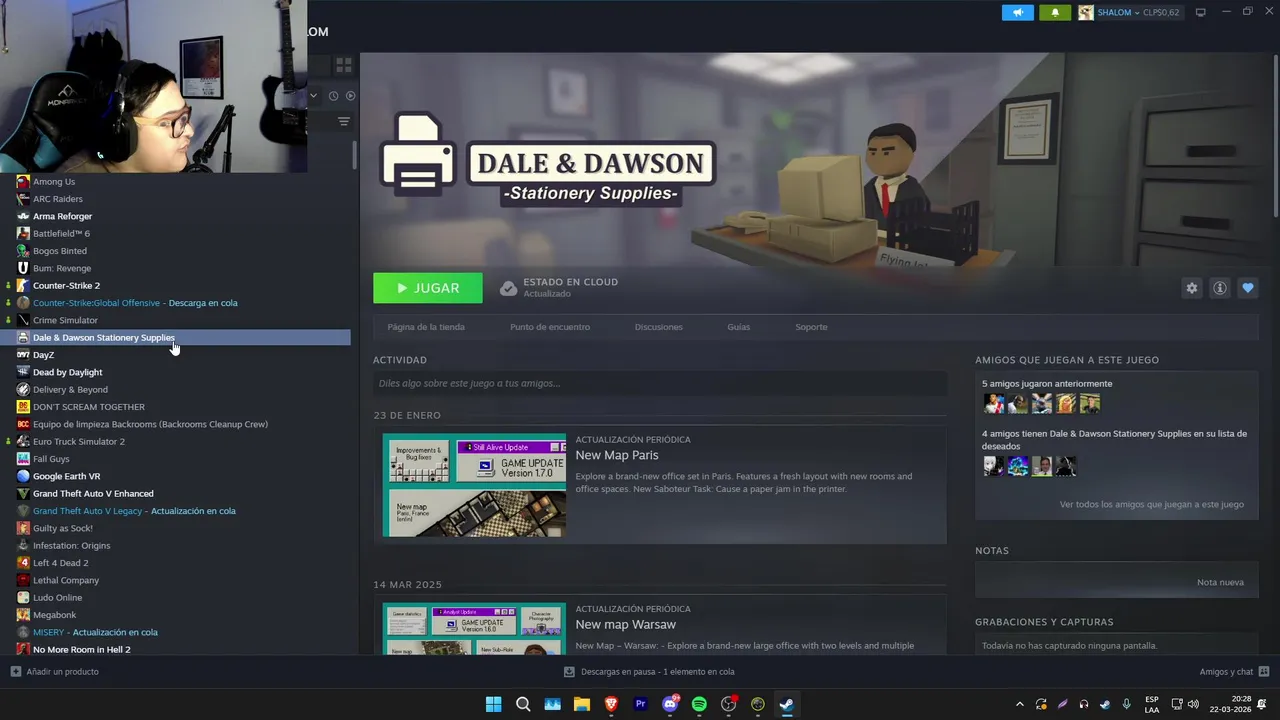Open the New Map Paris headline

[617, 455]
